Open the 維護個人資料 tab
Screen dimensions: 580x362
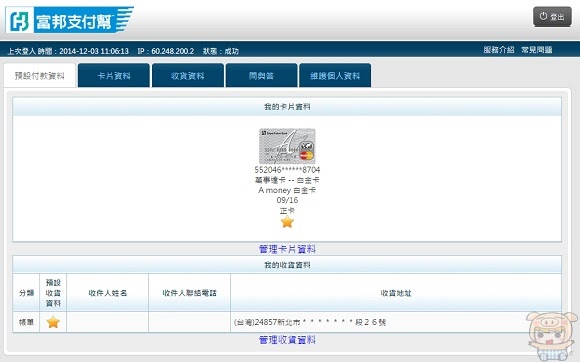coord(335,75)
